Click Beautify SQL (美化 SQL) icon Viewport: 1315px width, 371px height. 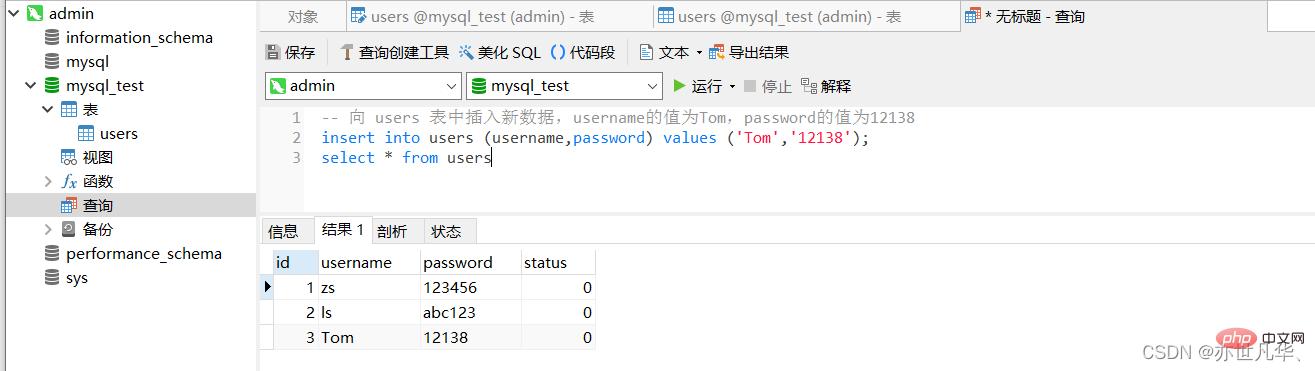click(467, 53)
